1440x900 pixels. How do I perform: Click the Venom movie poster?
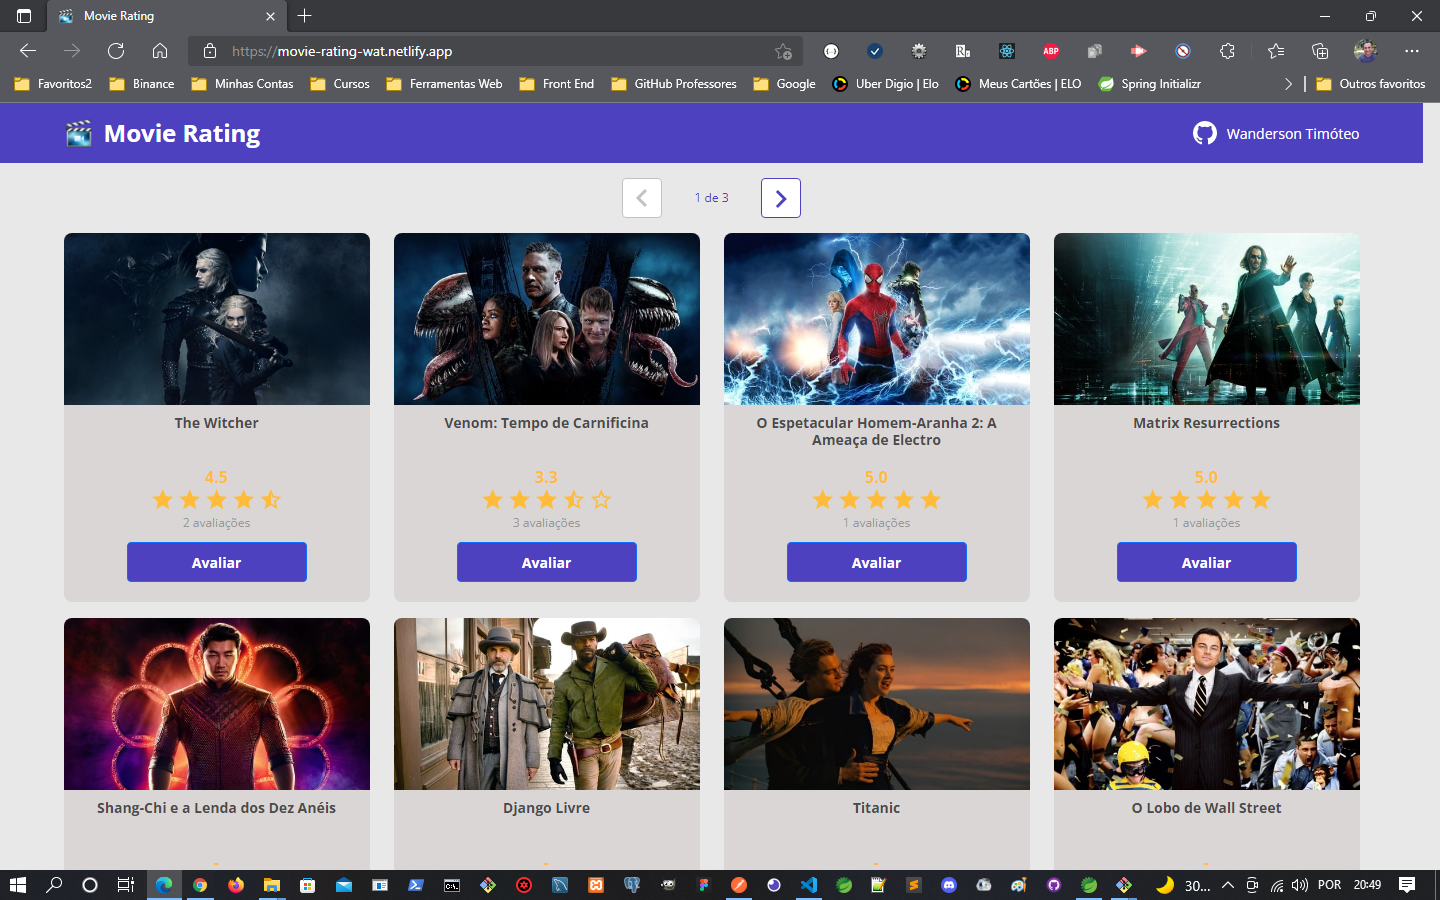point(547,319)
